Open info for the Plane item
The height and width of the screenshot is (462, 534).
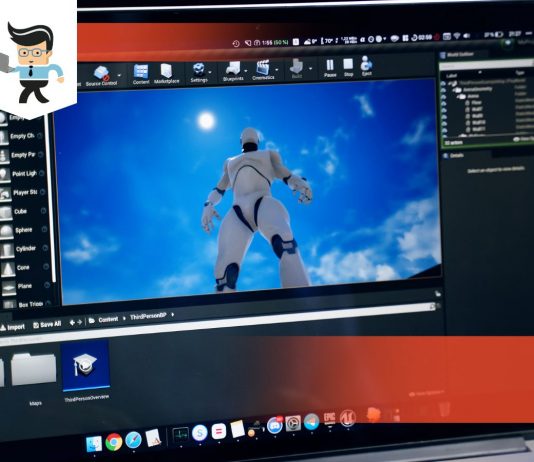[x=47, y=285]
